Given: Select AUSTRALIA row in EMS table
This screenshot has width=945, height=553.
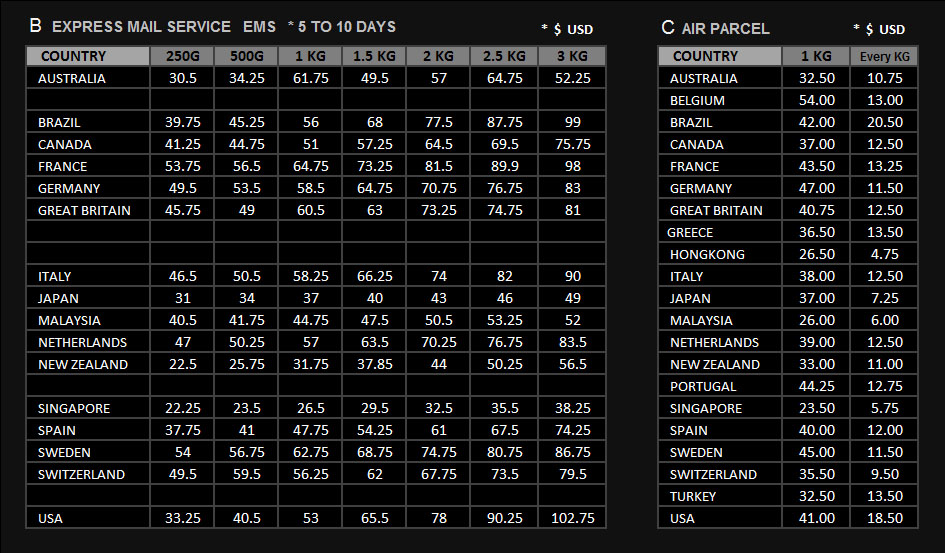Looking at the screenshot, I should click(316, 78).
